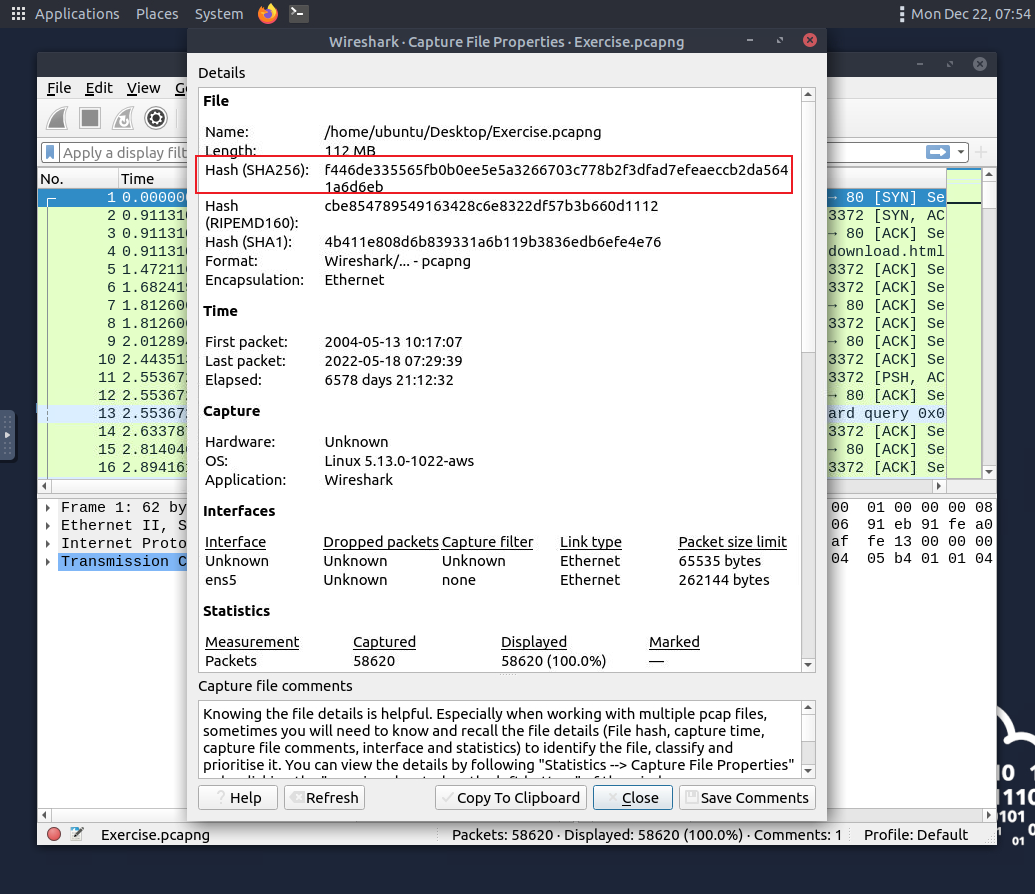Click the red capture status indicator in status bar
Screen dimensions: 1035x894
(54, 835)
